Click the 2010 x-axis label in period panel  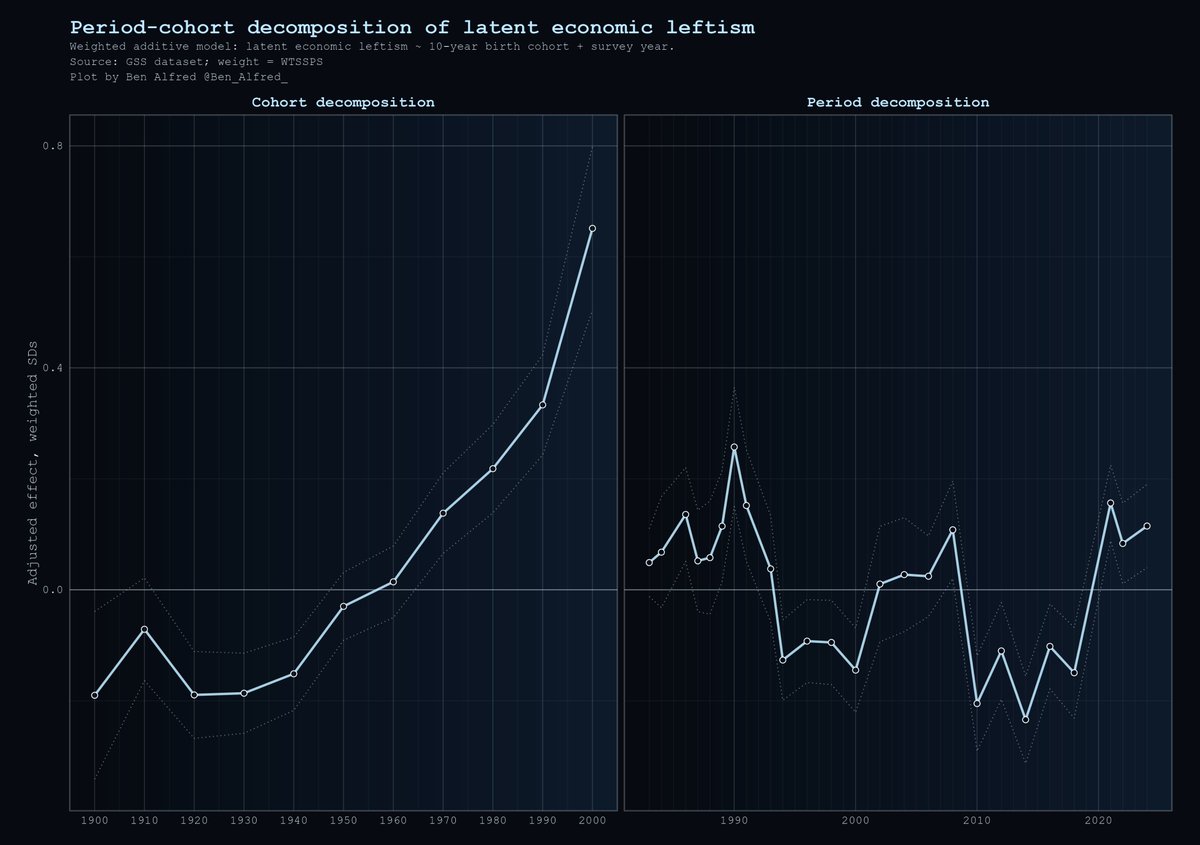977,820
